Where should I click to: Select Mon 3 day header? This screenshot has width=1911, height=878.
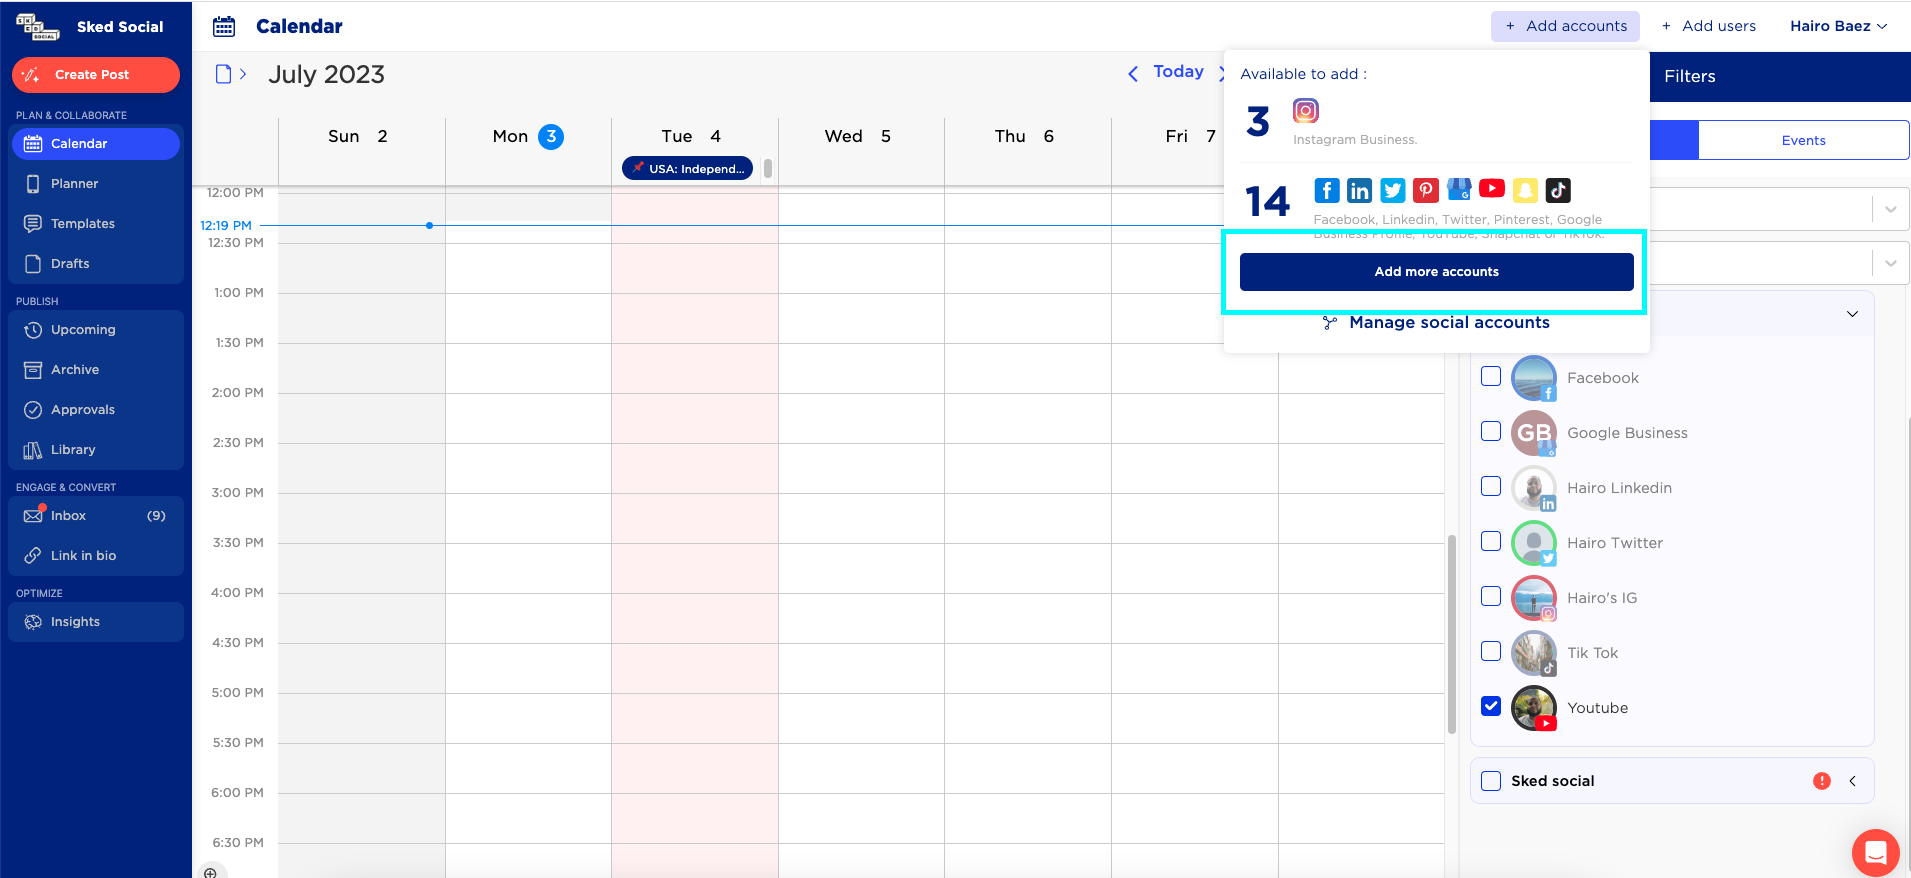[528, 137]
